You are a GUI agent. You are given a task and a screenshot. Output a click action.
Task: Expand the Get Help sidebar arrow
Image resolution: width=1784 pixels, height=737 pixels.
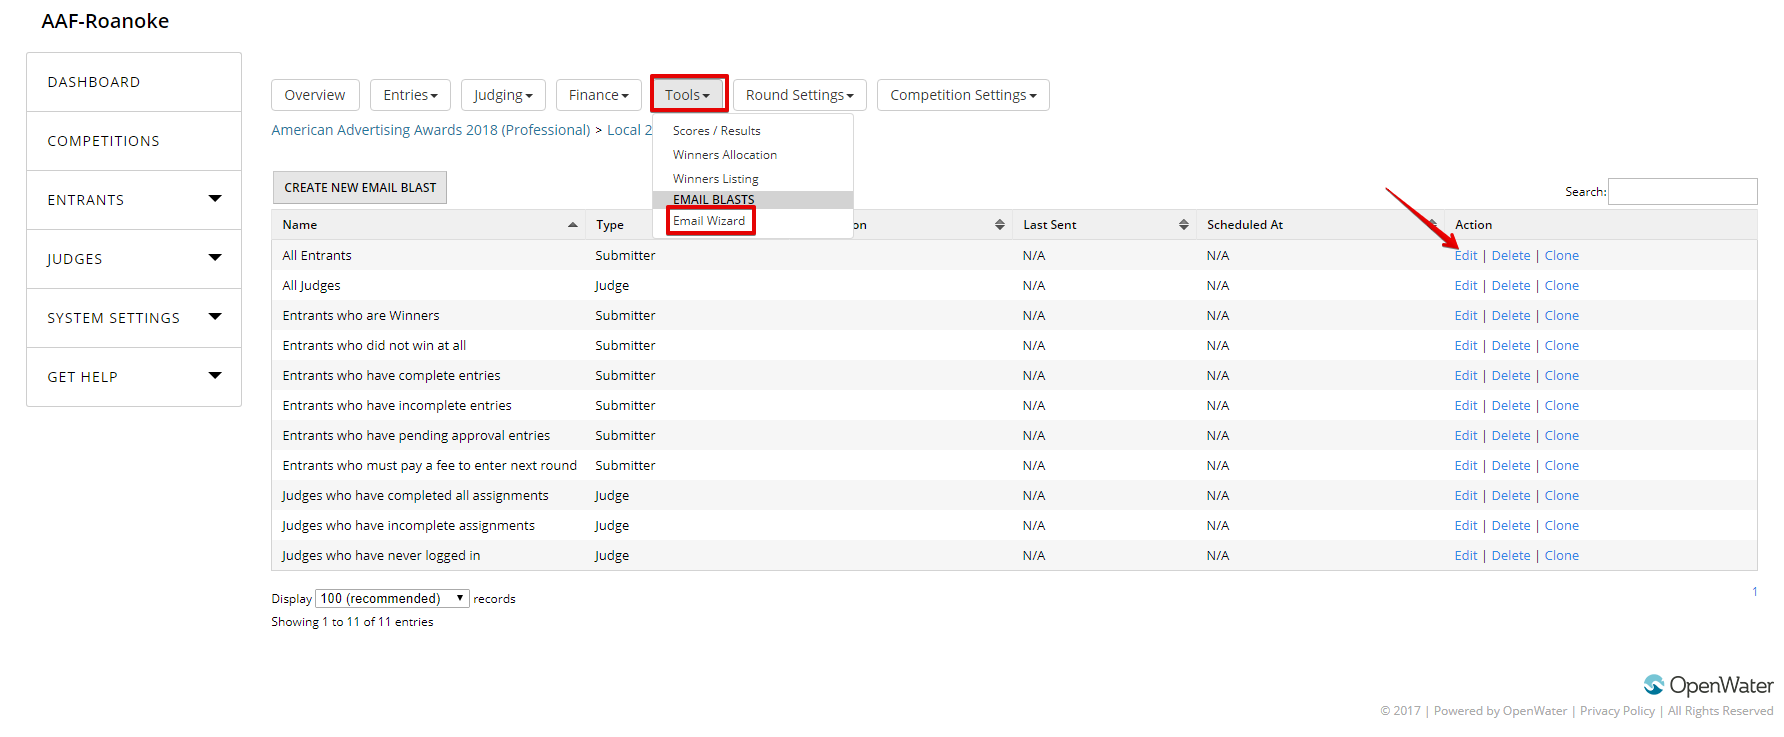[215, 375]
